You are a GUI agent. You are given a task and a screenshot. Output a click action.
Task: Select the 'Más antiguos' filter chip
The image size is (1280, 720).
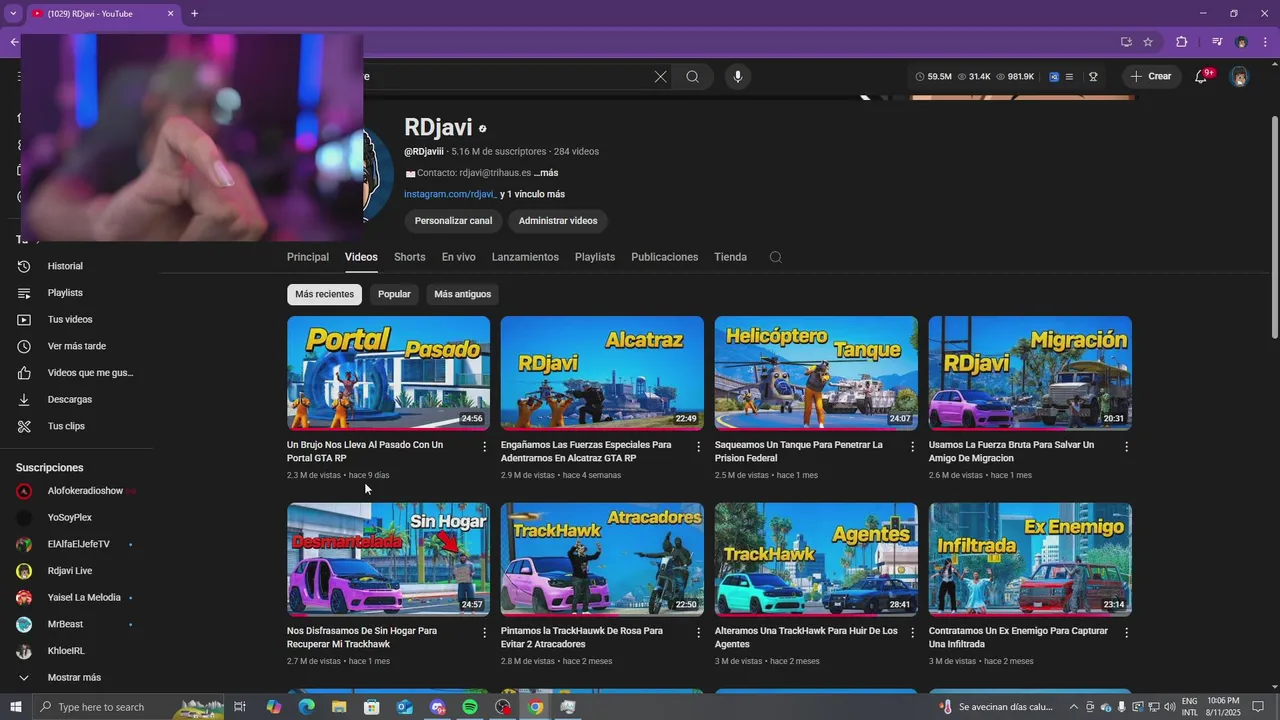[463, 294]
